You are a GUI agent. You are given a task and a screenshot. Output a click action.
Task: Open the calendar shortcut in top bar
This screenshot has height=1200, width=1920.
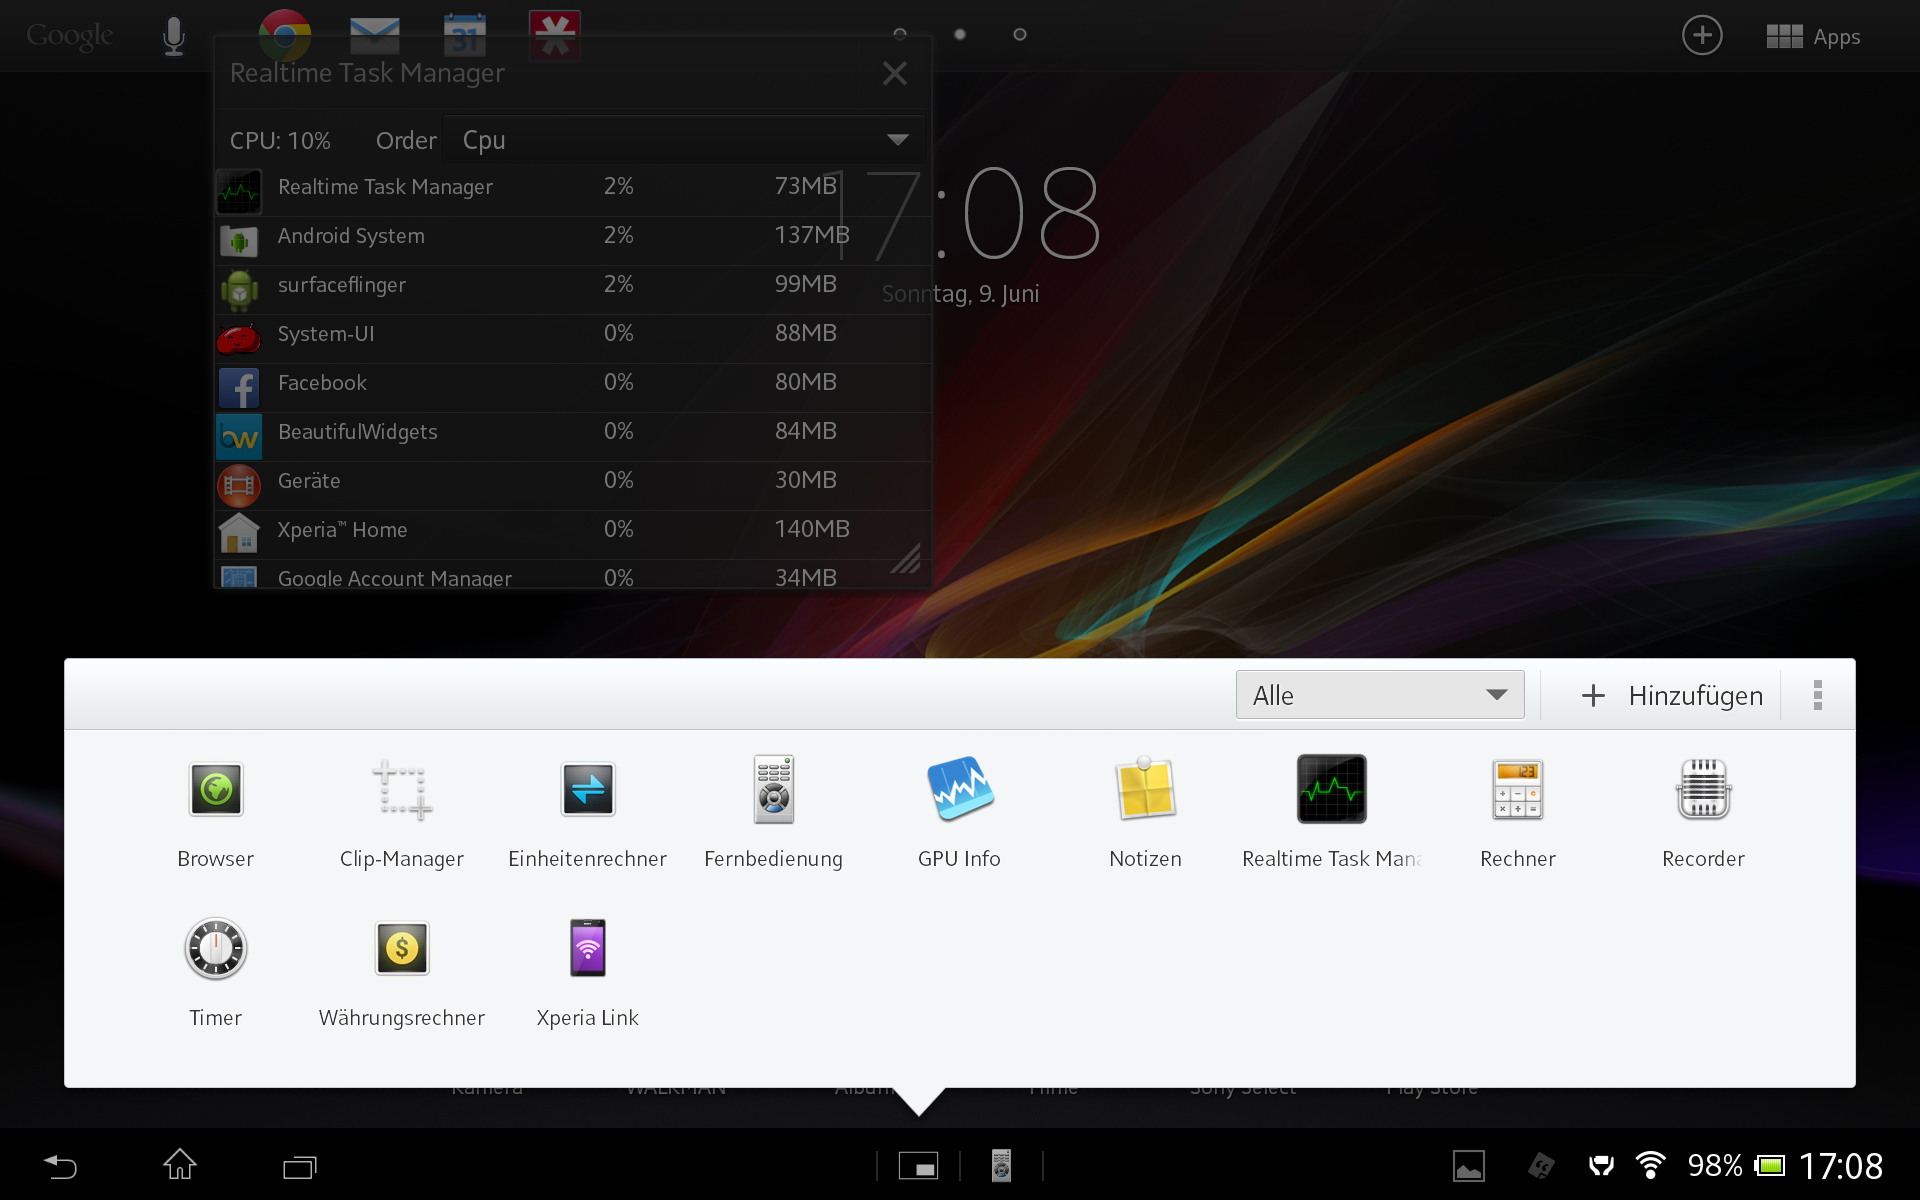click(x=465, y=36)
